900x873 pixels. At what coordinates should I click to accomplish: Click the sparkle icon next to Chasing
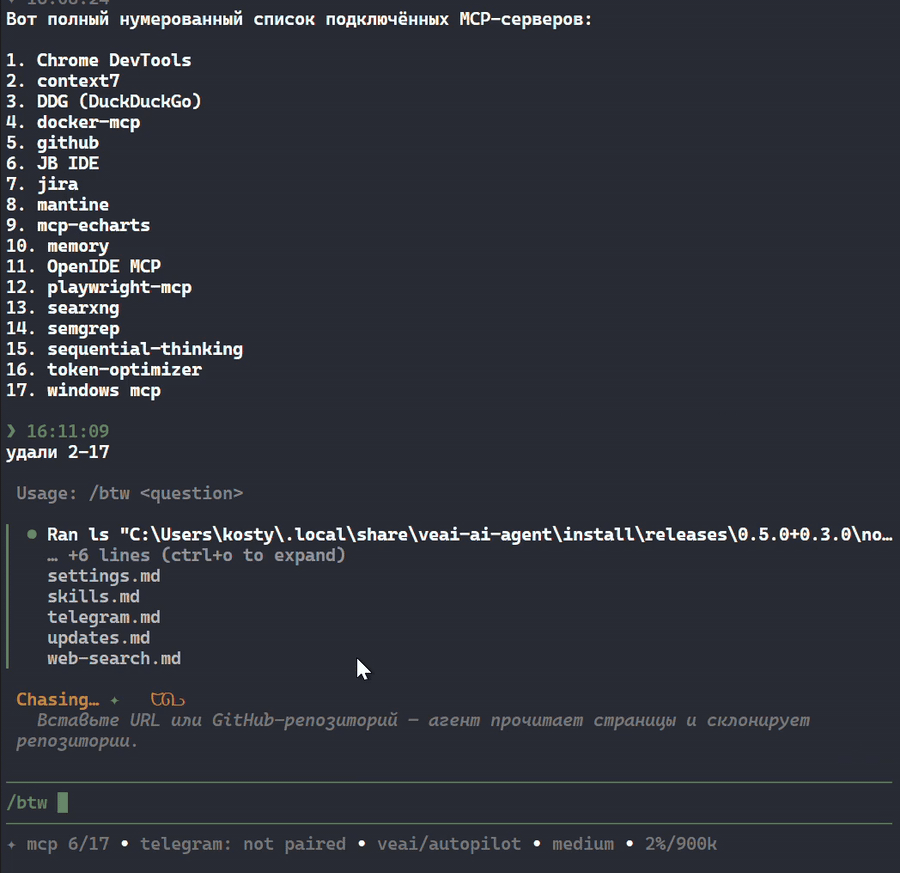[x=115, y=700]
